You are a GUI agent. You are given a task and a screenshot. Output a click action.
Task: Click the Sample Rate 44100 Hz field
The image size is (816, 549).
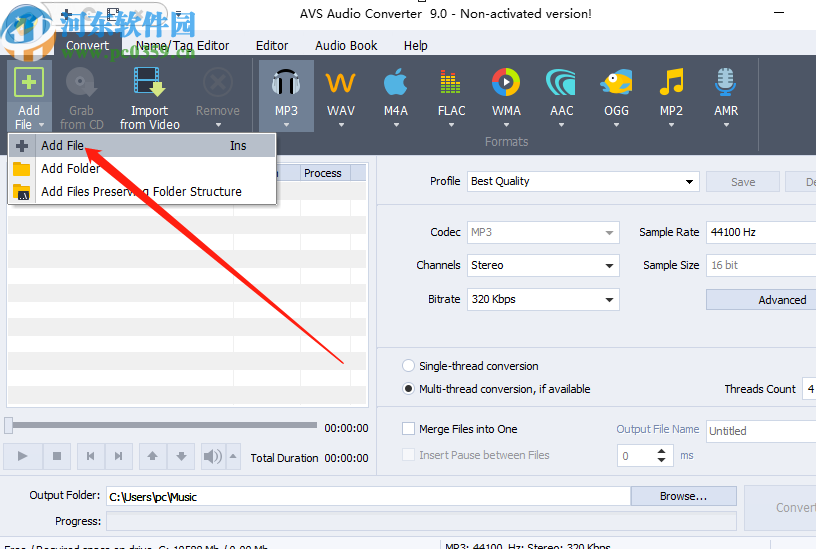click(x=761, y=232)
